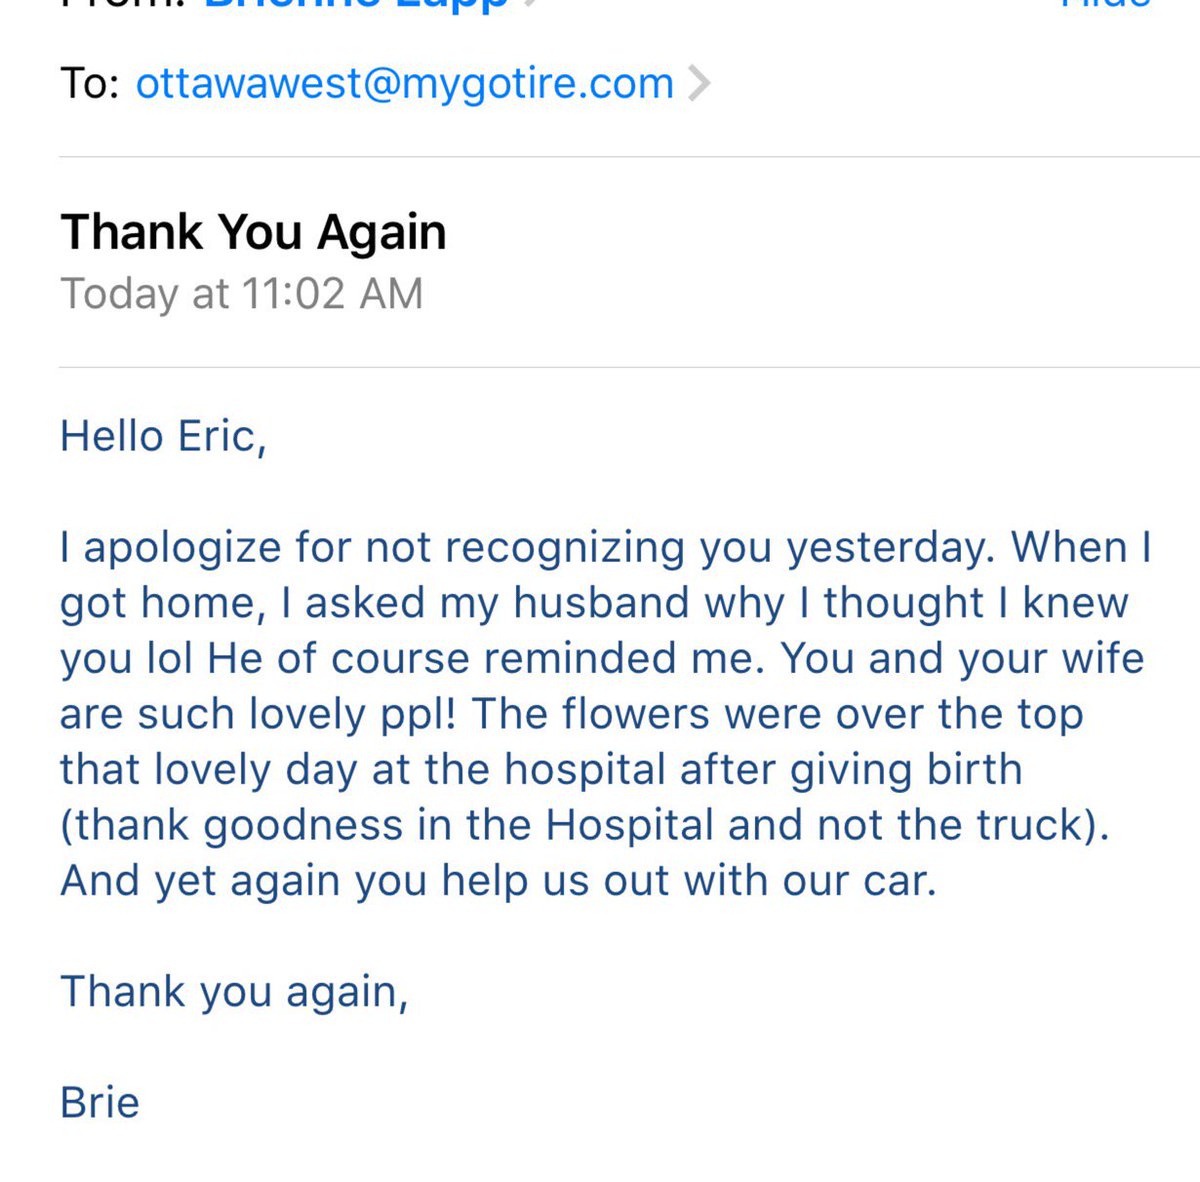The height and width of the screenshot is (1182, 1200).
Task: Click the "Hello Eric," greeting line
Action: click(163, 437)
